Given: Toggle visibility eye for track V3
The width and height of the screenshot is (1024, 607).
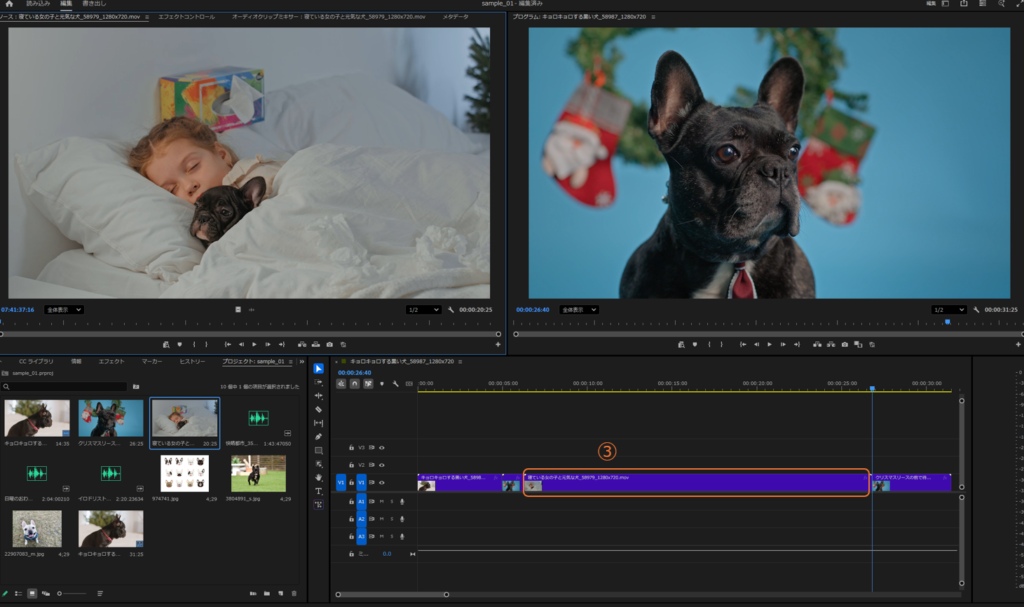Looking at the screenshot, I should [382, 448].
